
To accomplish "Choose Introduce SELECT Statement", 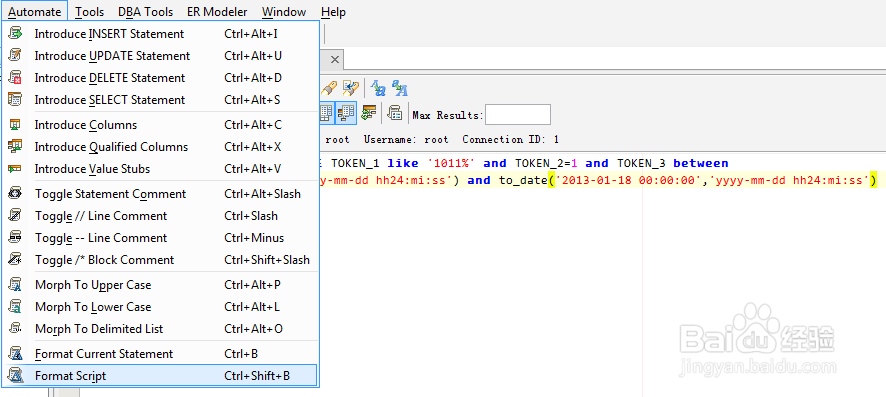I will coord(160,100).
